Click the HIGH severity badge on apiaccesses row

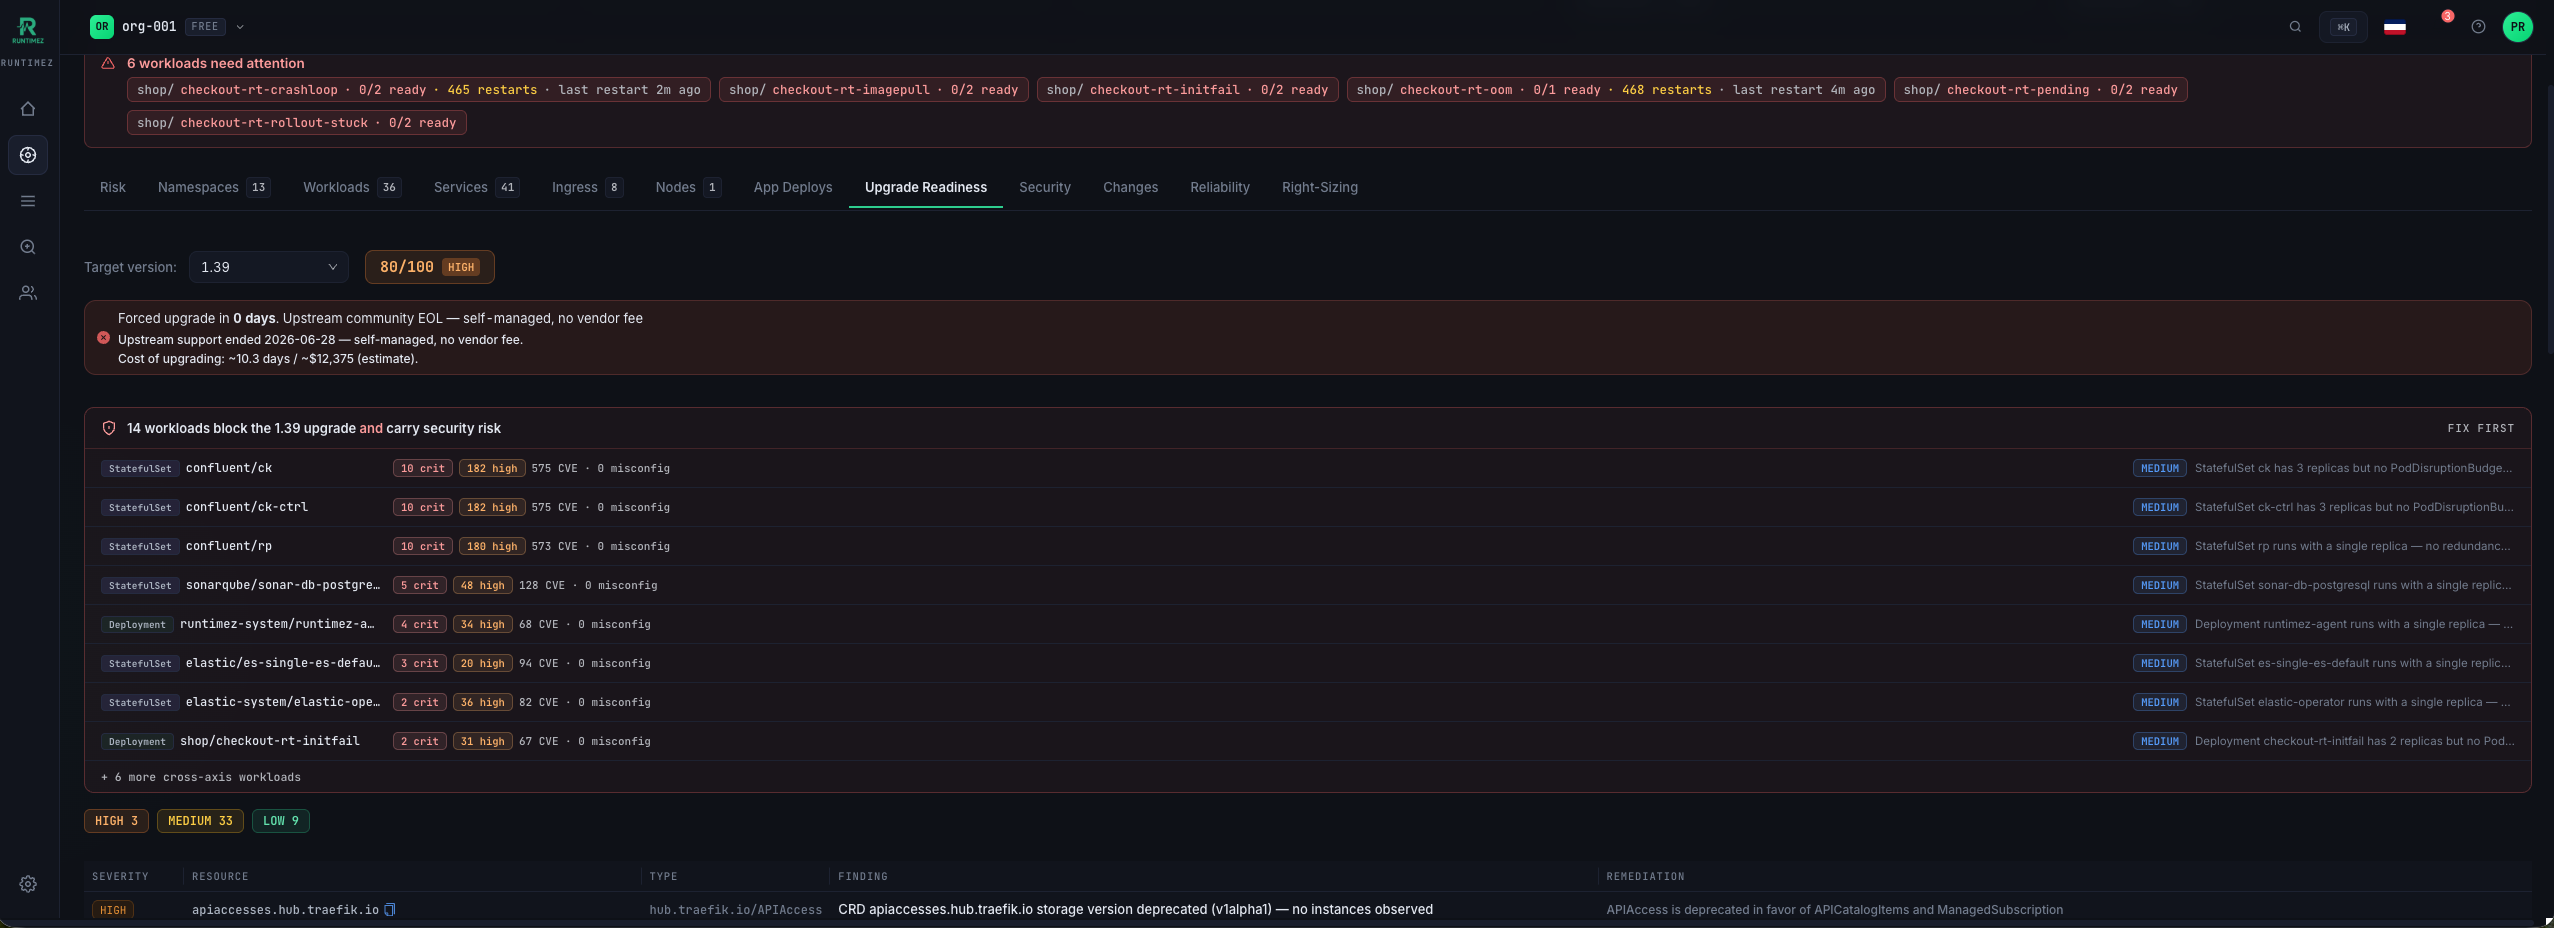click(x=113, y=910)
